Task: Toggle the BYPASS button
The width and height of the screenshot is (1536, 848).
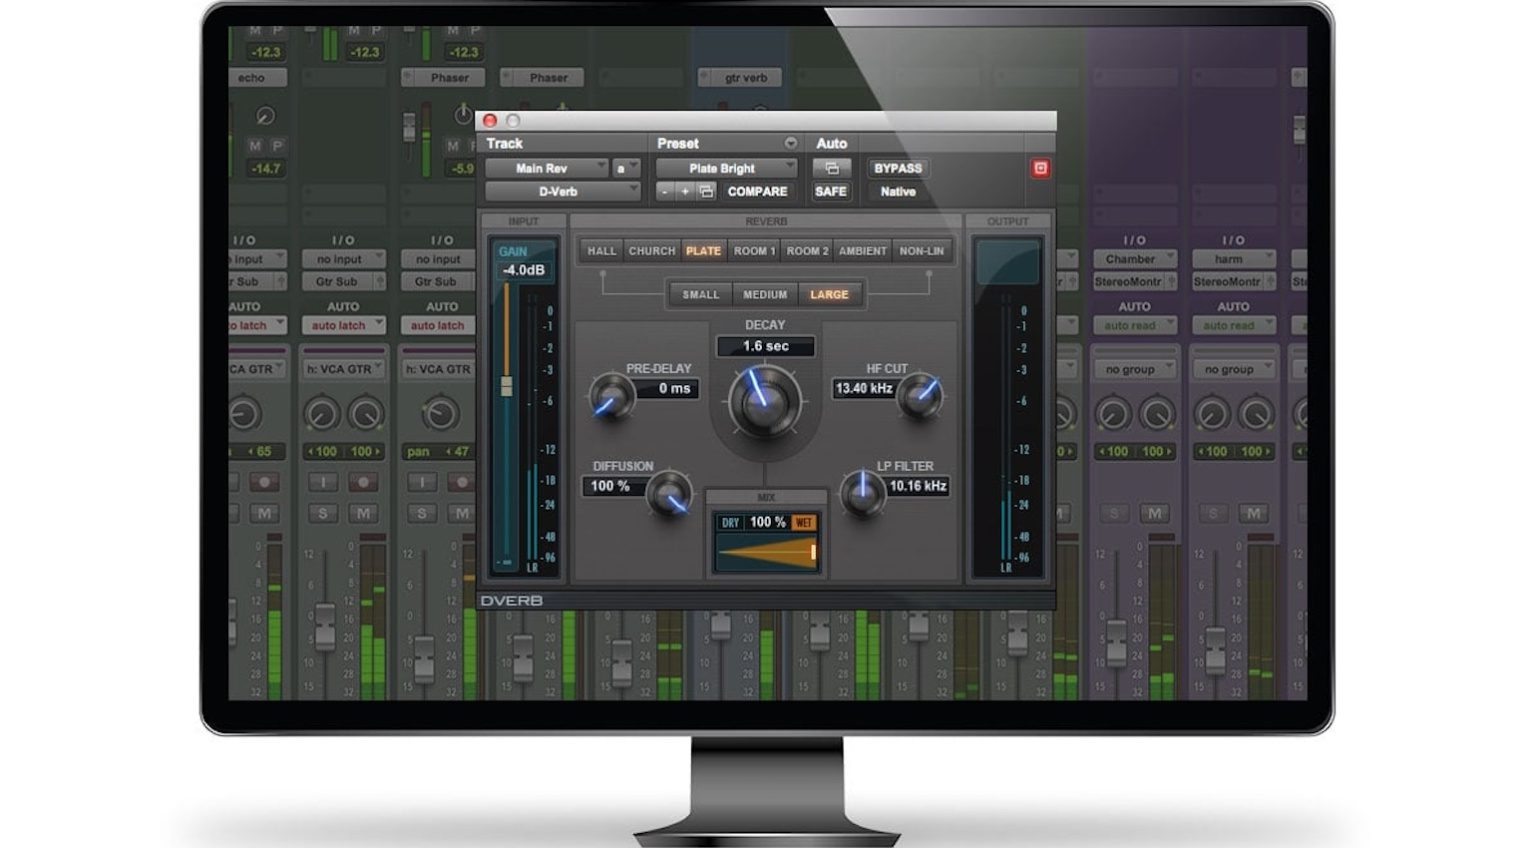Action: [897, 168]
